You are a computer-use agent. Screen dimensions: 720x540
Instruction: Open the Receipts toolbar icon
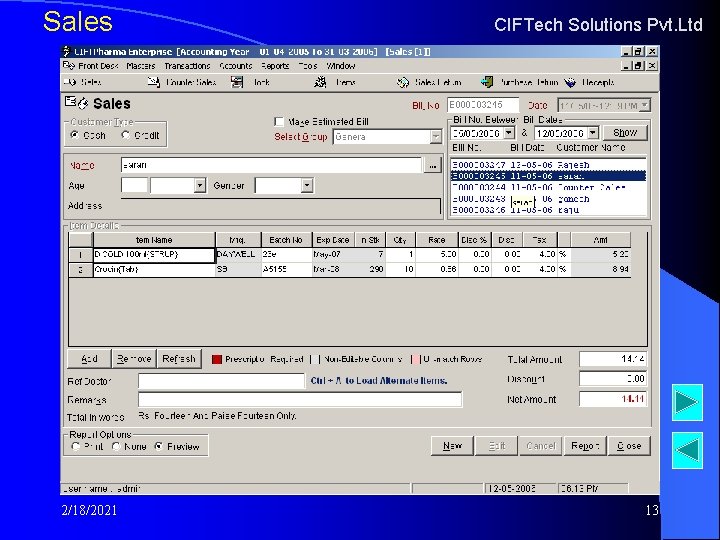[x=570, y=82]
